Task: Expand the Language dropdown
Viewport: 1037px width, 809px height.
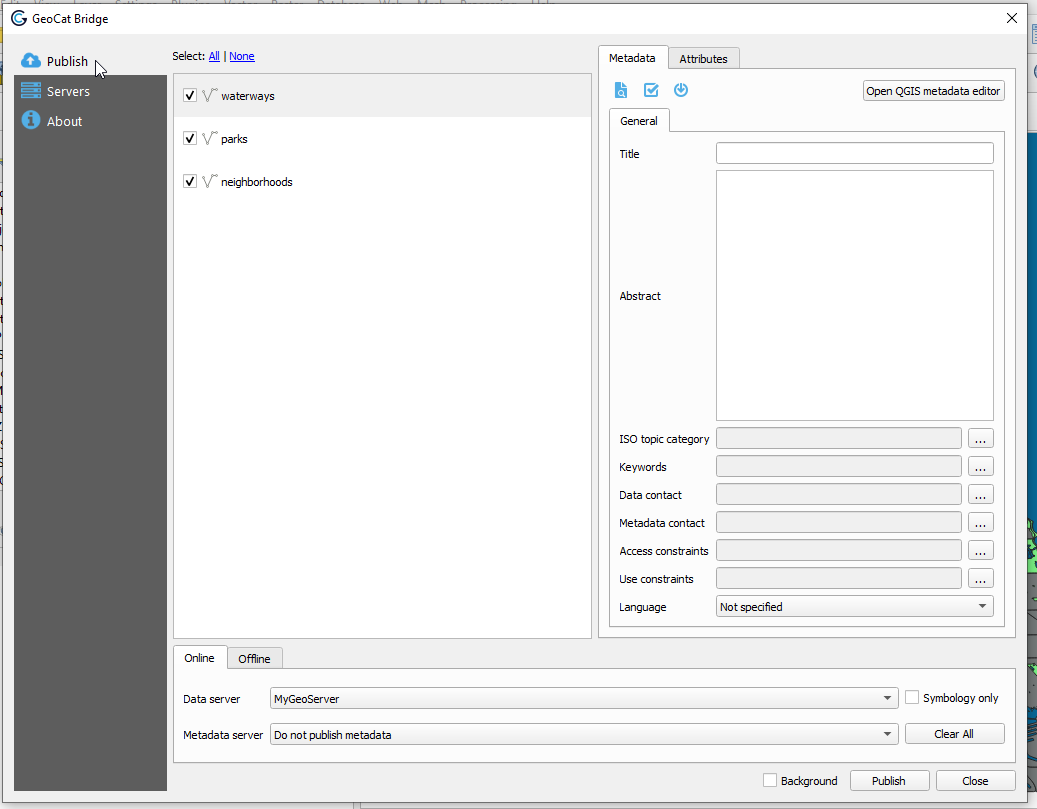Action: click(855, 607)
